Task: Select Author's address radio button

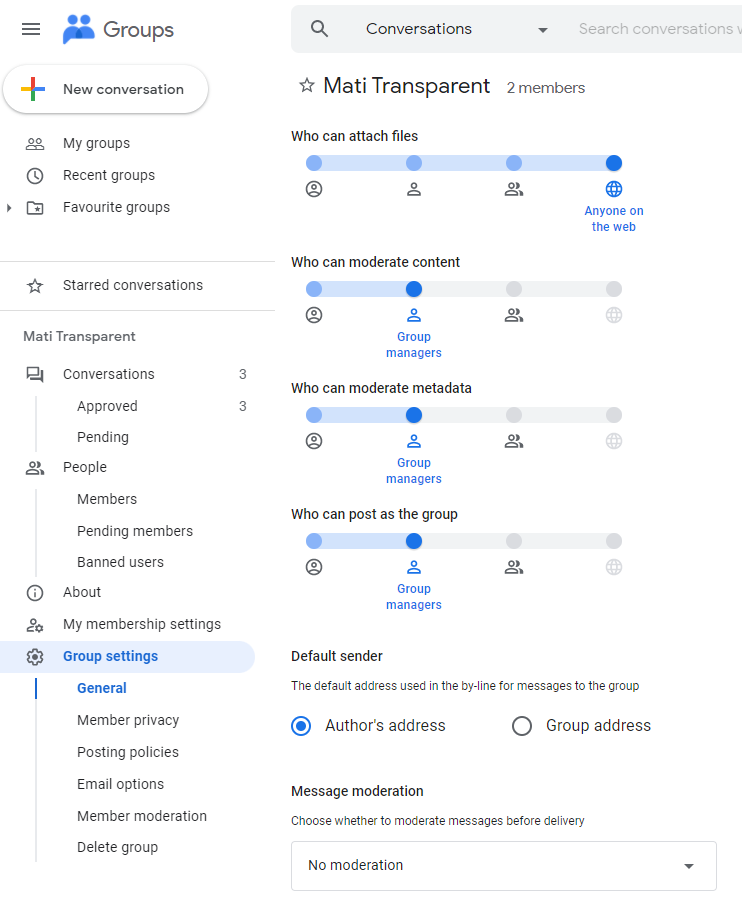Action: coord(301,726)
